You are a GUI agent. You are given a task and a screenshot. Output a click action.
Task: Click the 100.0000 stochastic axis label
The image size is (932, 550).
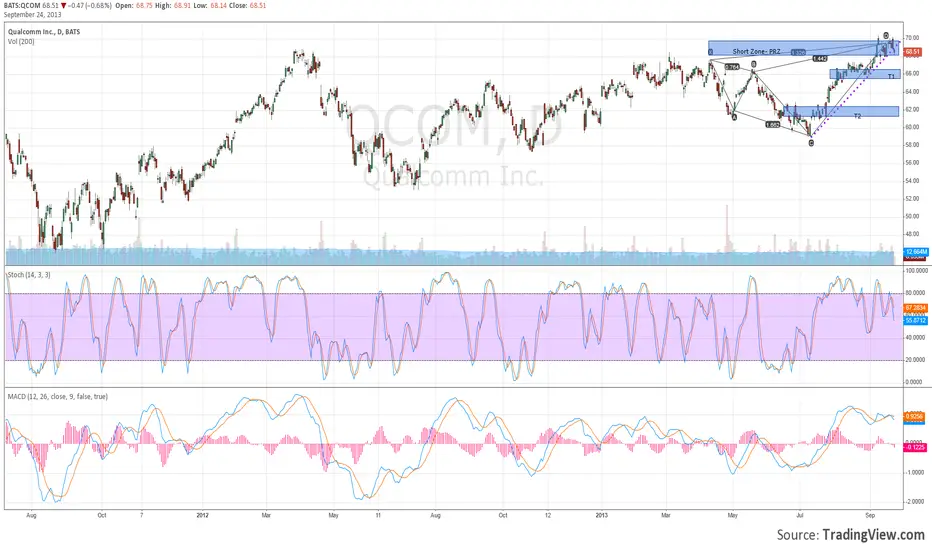pos(916,271)
